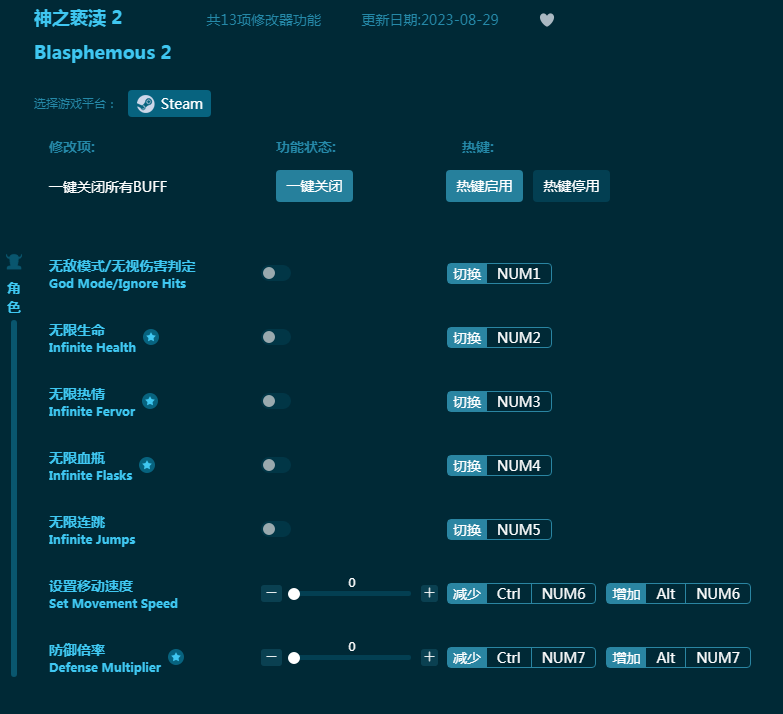Toggle God Mode/Ignore Hits switch
This screenshot has width=783, height=714.
276,273
